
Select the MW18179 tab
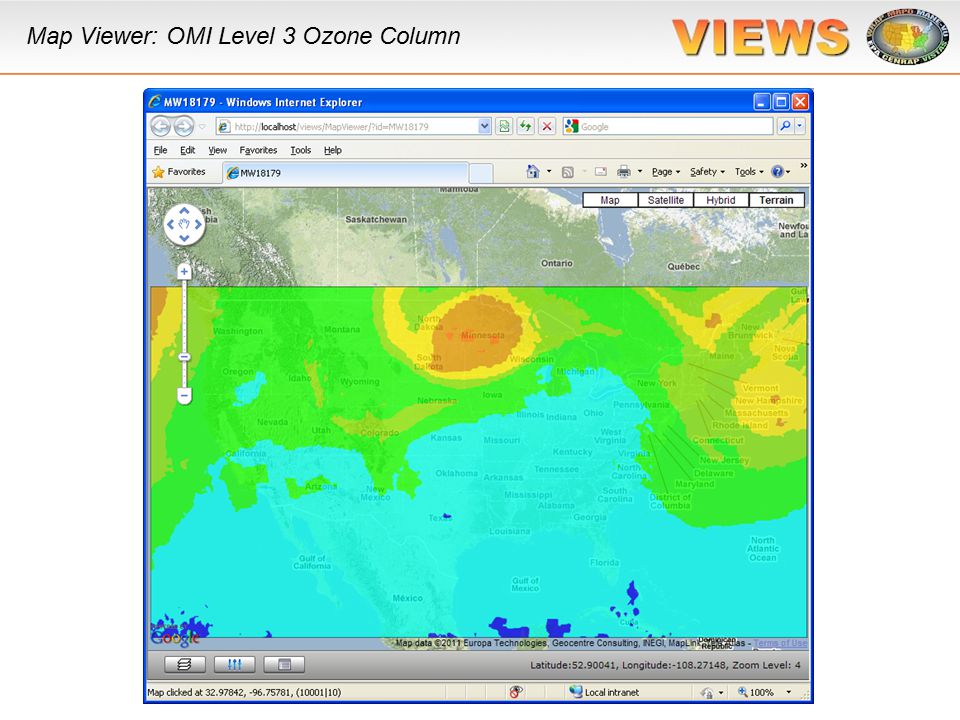point(346,173)
